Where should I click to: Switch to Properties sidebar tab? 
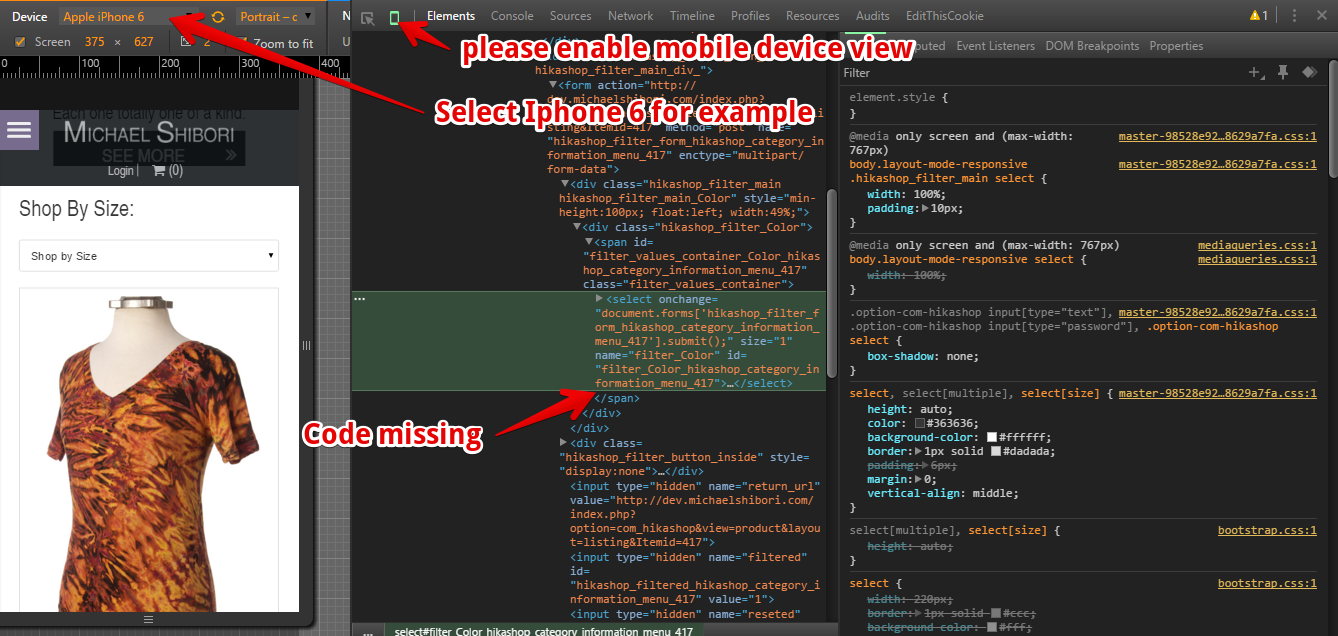coord(1176,46)
